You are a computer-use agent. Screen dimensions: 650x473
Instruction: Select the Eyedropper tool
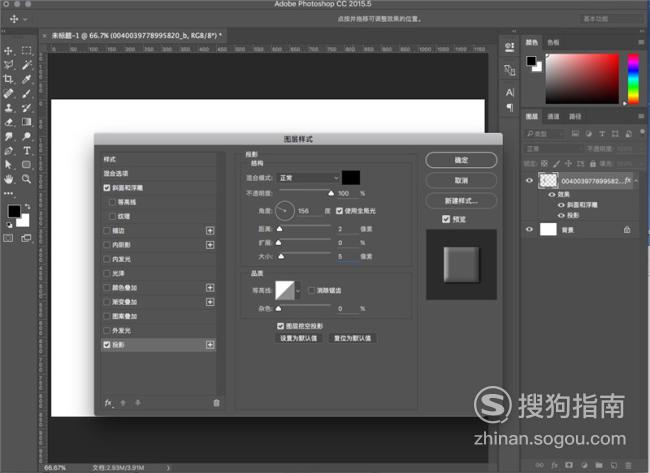(27, 79)
